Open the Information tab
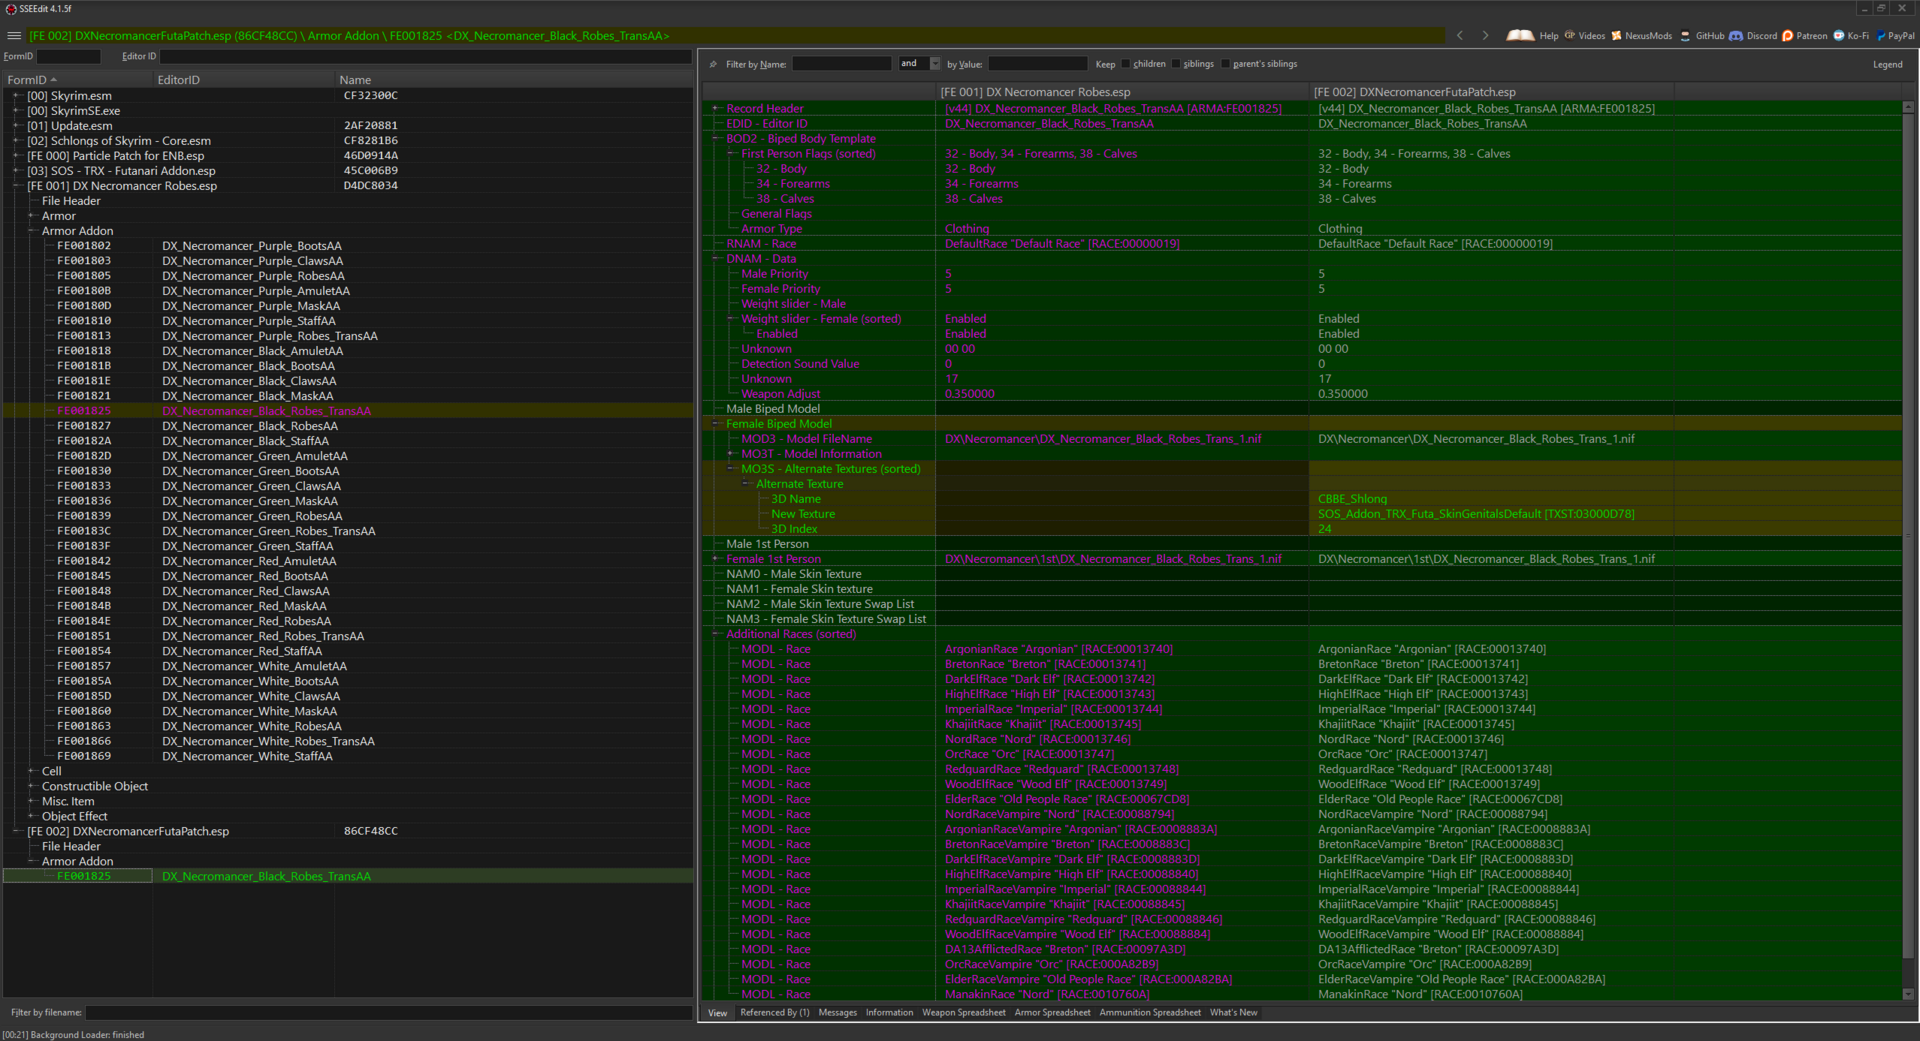This screenshot has height=1041, width=1920. point(890,1013)
